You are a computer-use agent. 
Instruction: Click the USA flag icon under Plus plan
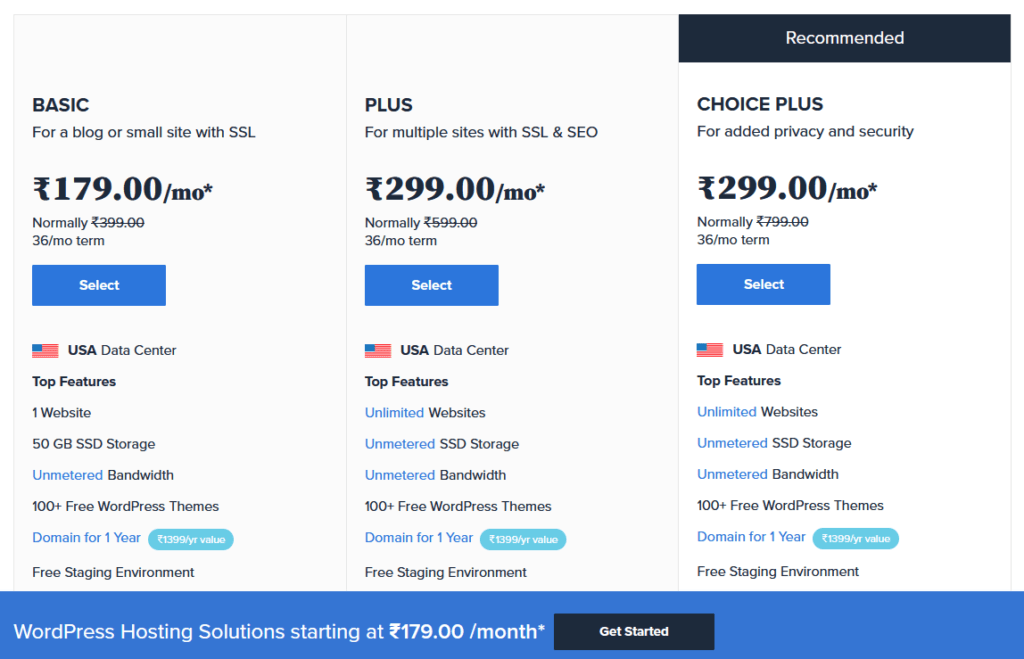377,349
